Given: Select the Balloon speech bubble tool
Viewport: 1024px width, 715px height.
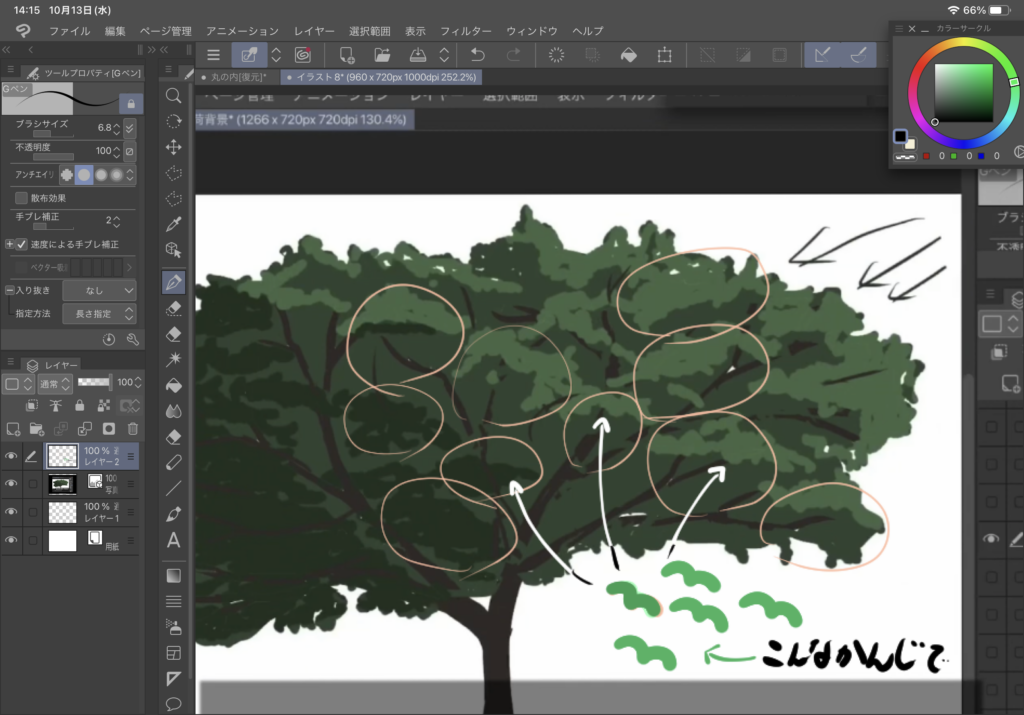Looking at the screenshot, I should (x=173, y=704).
